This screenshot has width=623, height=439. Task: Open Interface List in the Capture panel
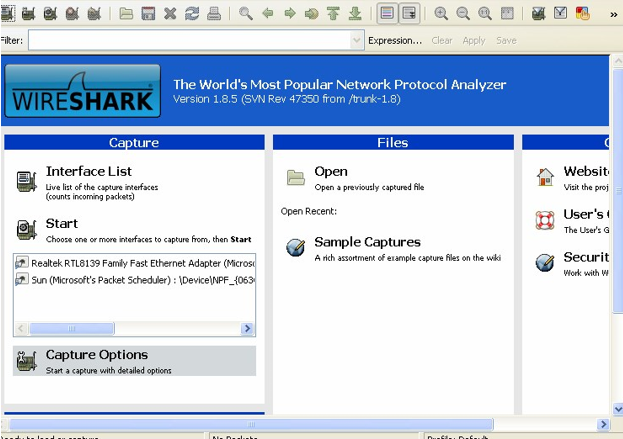click(89, 171)
